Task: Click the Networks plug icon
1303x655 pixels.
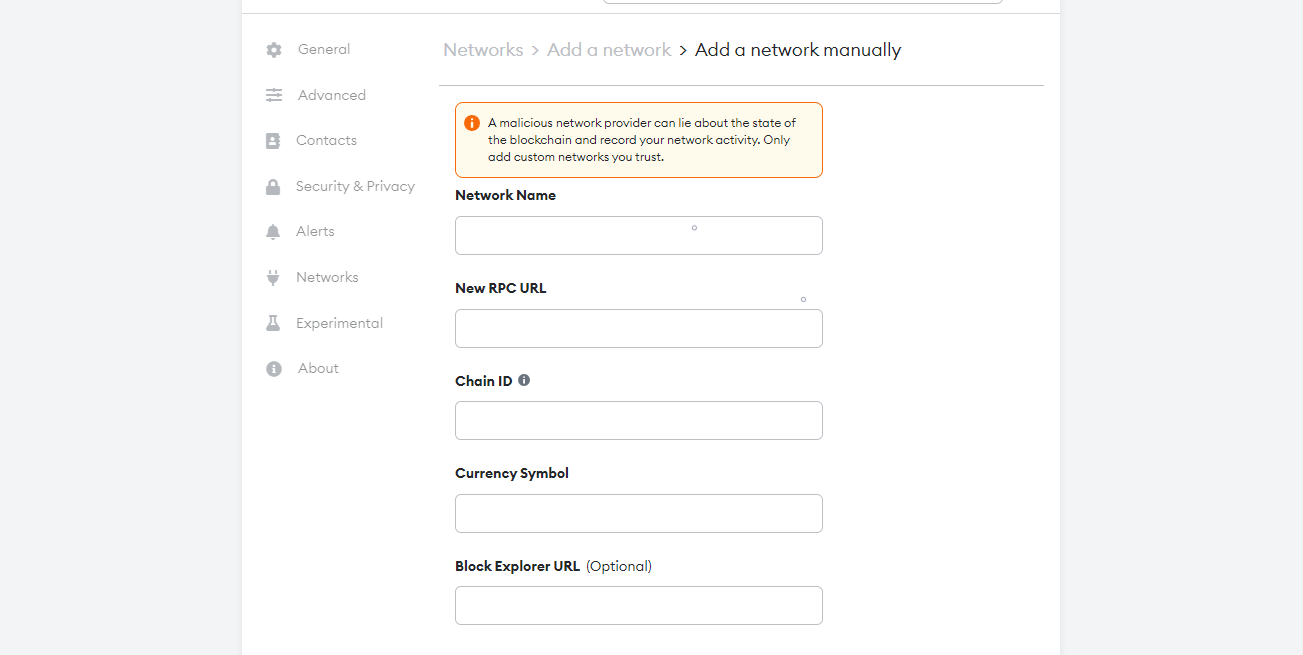Action: click(x=273, y=278)
